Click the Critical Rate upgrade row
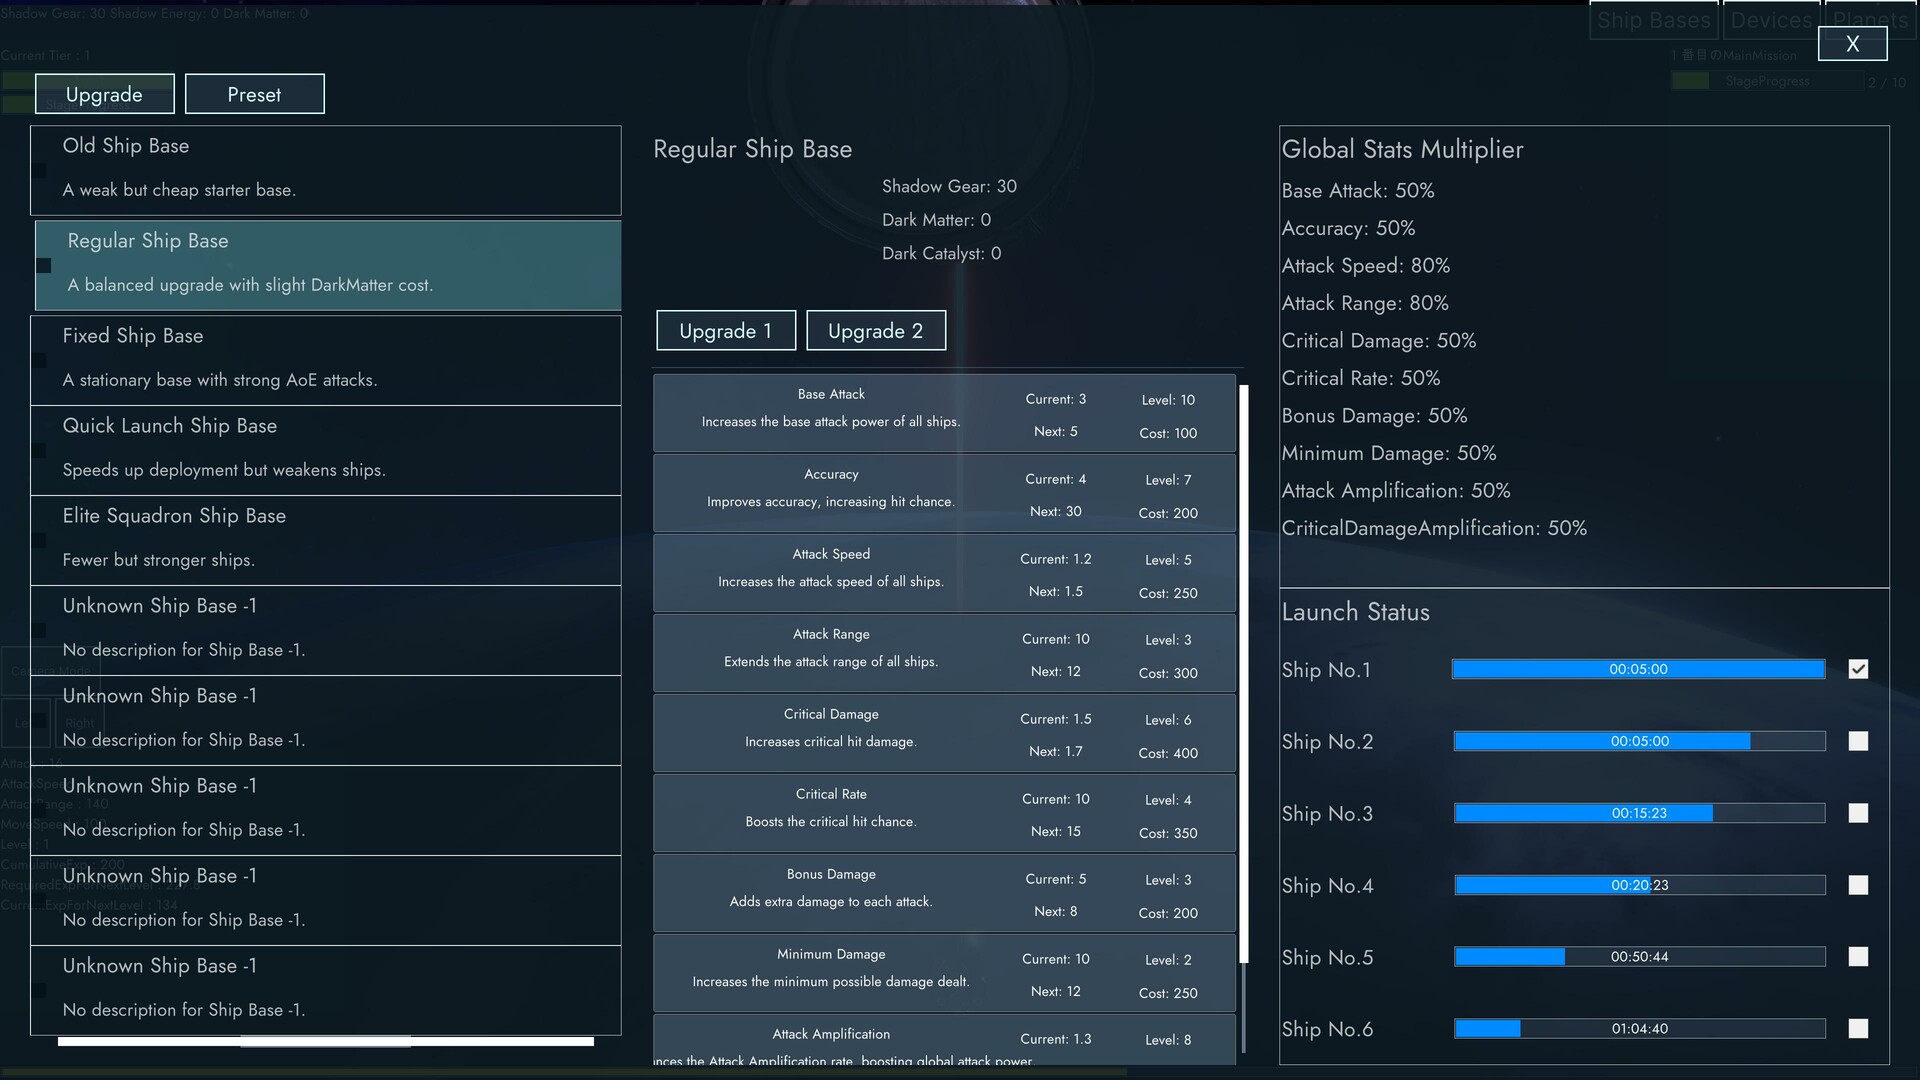The width and height of the screenshot is (1920, 1080). (943, 812)
